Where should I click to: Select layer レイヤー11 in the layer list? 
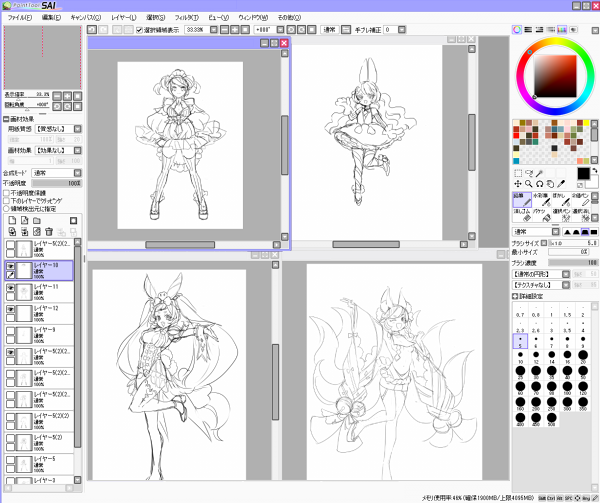39,292
